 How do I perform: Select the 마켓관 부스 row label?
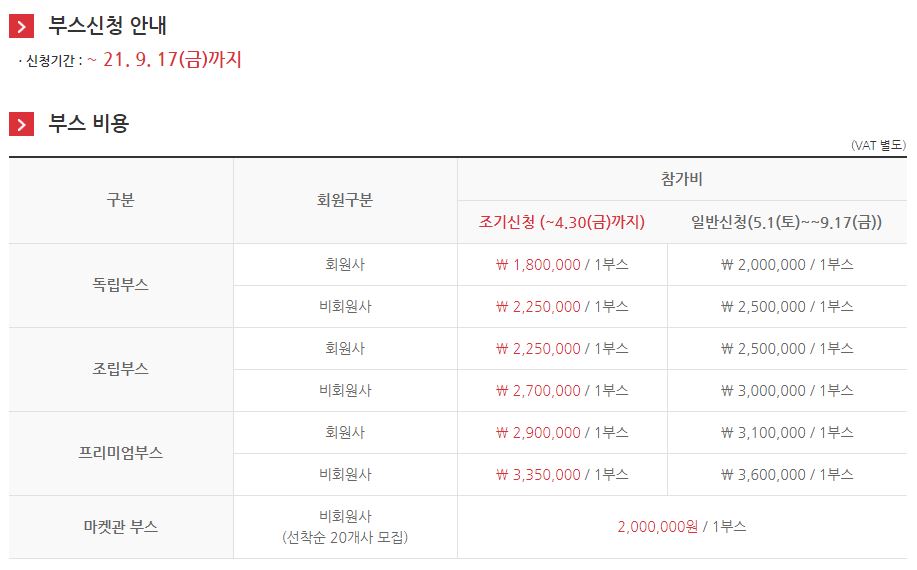(120, 527)
